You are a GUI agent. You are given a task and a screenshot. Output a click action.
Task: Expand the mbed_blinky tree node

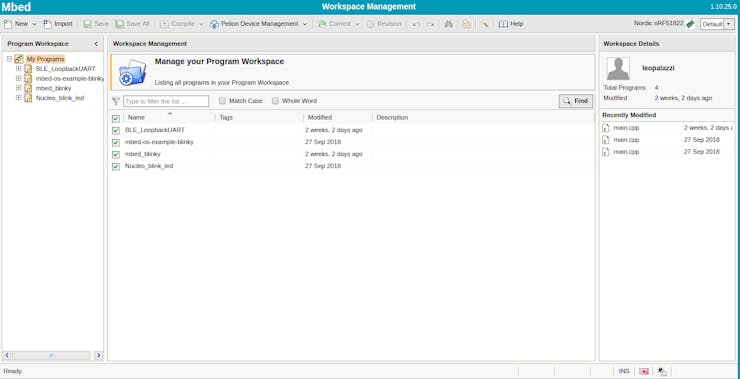[x=19, y=88]
